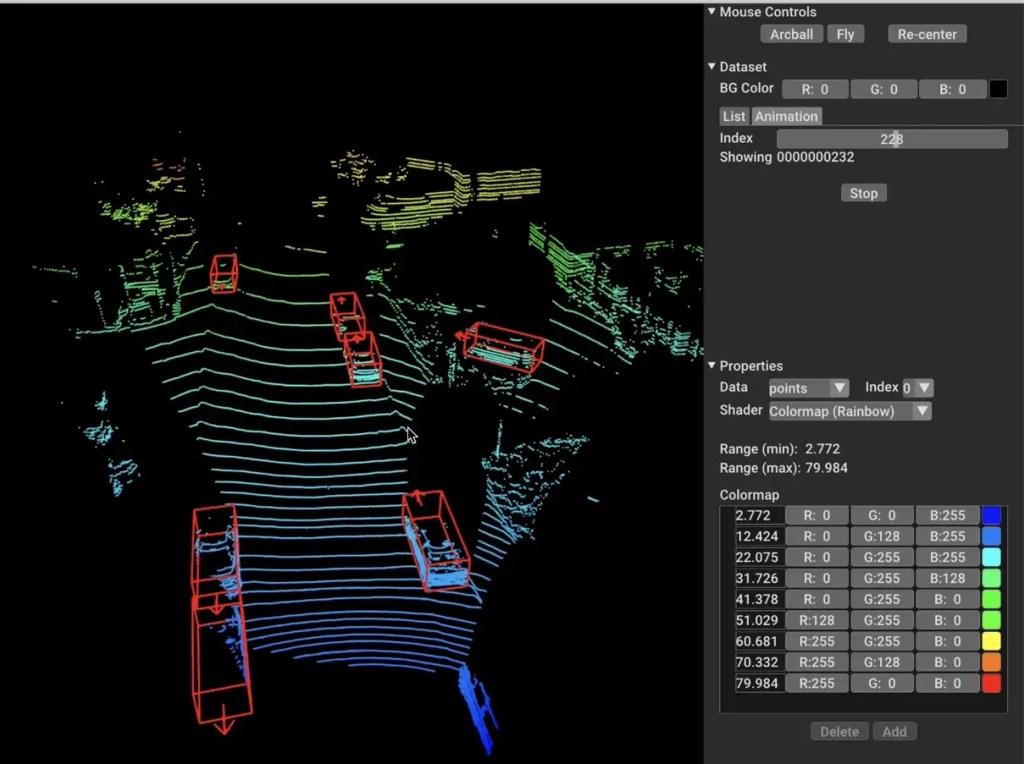Open the BG Color black swatch
Image resolution: width=1024 pixels, height=764 pixels.
997,88
